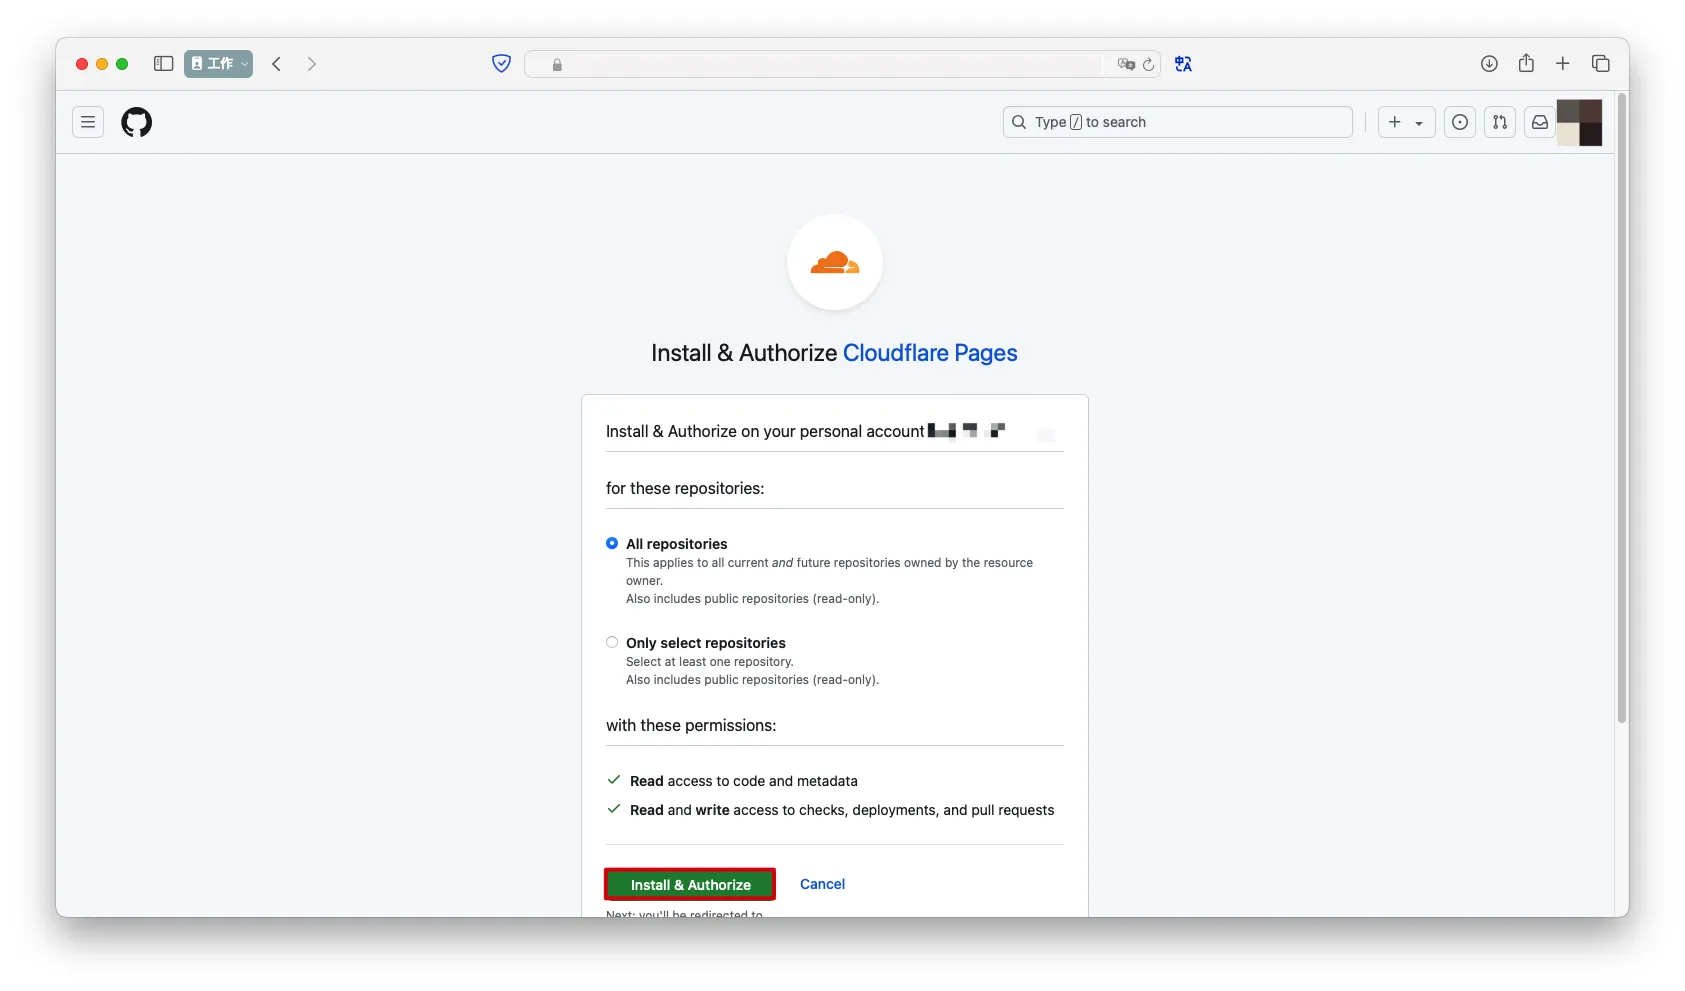The image size is (1685, 991).
Task: Open the translation extension icon
Action: [1184, 64]
